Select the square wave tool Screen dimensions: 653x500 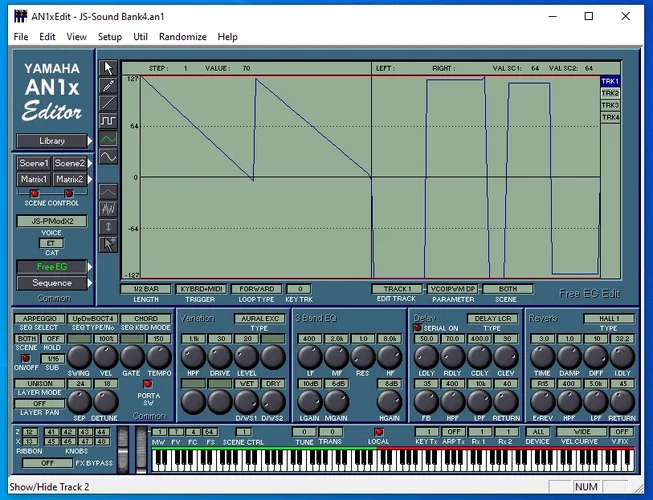point(108,121)
